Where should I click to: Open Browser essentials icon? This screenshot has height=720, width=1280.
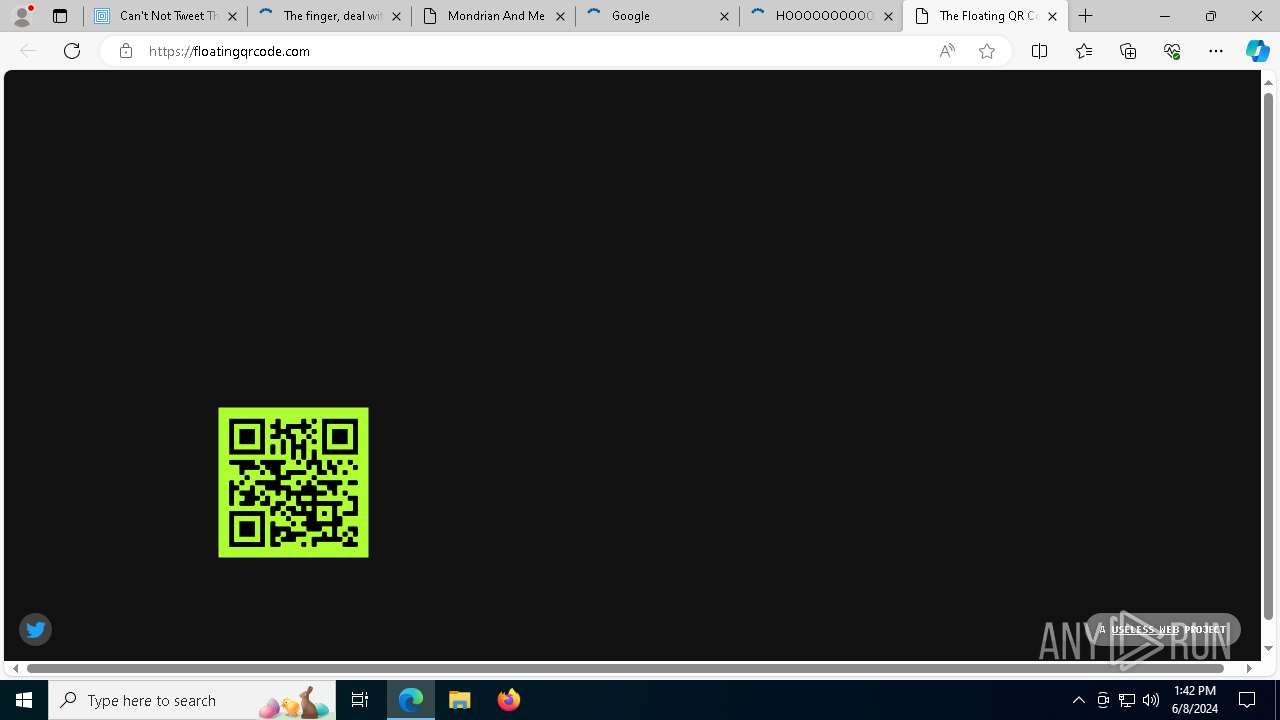1172,51
